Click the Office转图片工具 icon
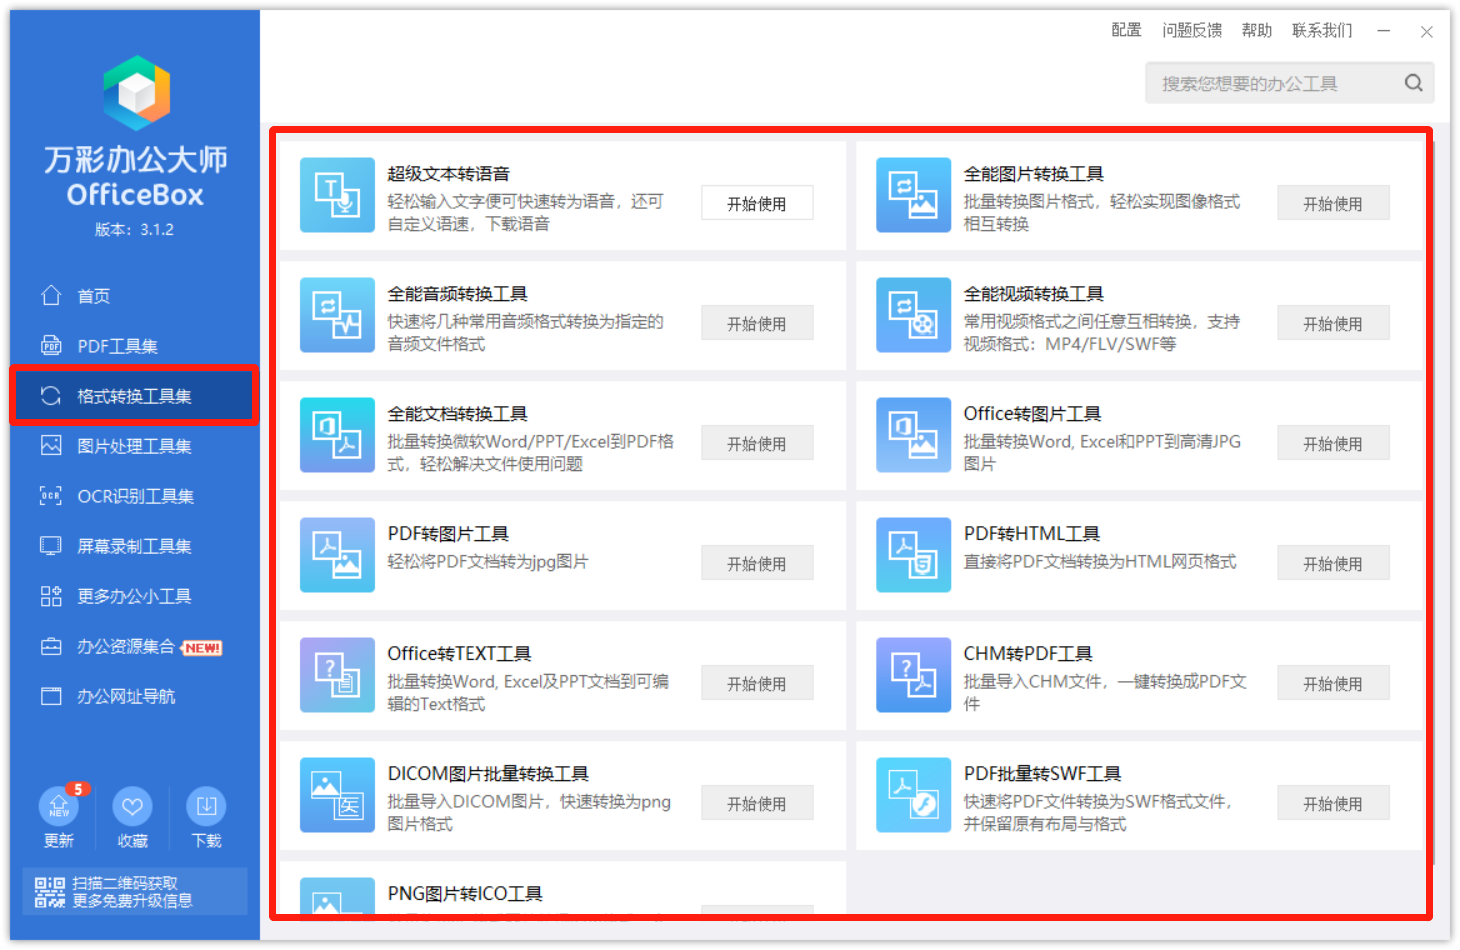1460x950 pixels. [913, 435]
